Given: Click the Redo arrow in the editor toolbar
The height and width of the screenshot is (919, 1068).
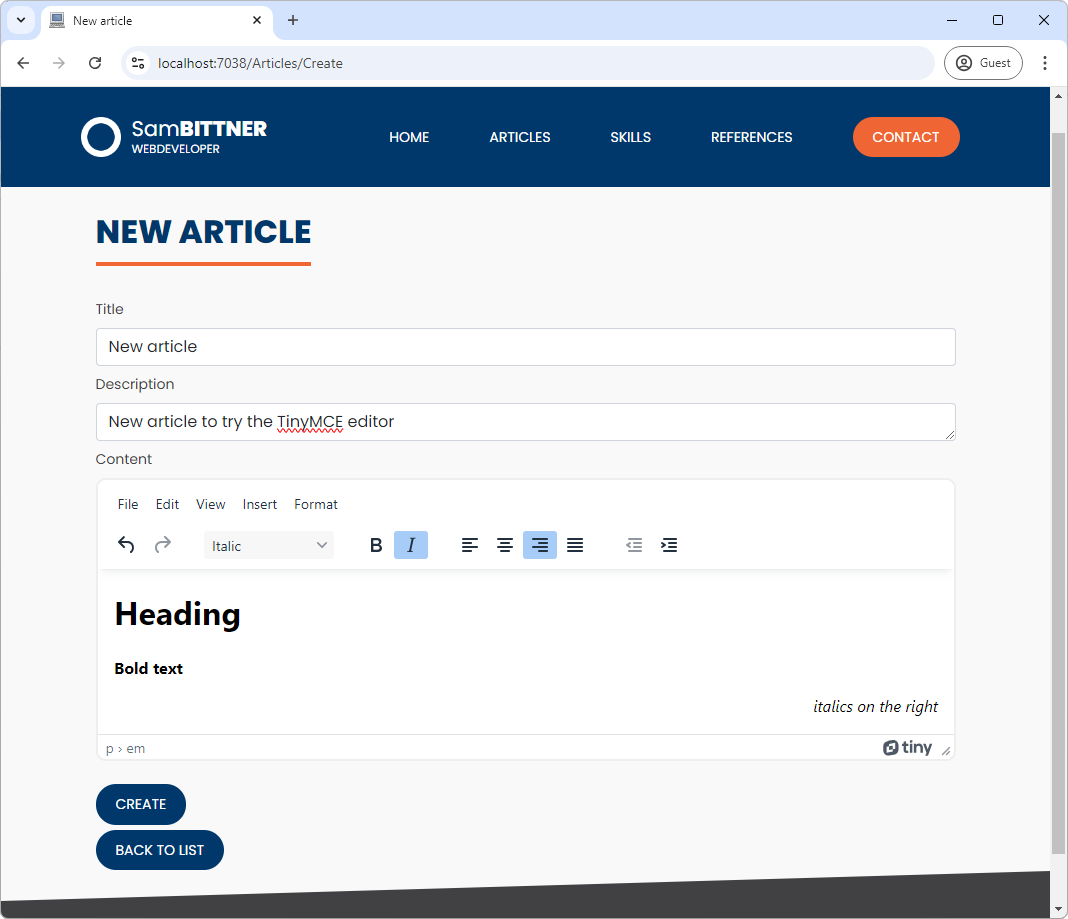Looking at the screenshot, I should click(x=162, y=545).
